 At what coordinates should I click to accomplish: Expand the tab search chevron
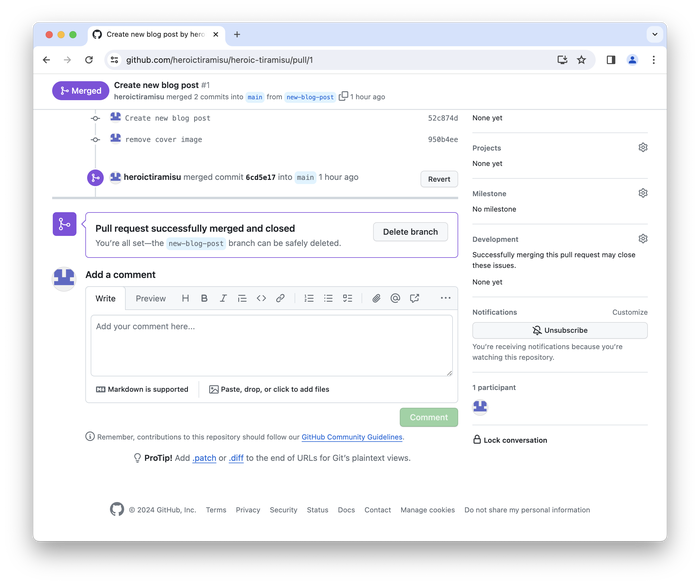coord(654,34)
